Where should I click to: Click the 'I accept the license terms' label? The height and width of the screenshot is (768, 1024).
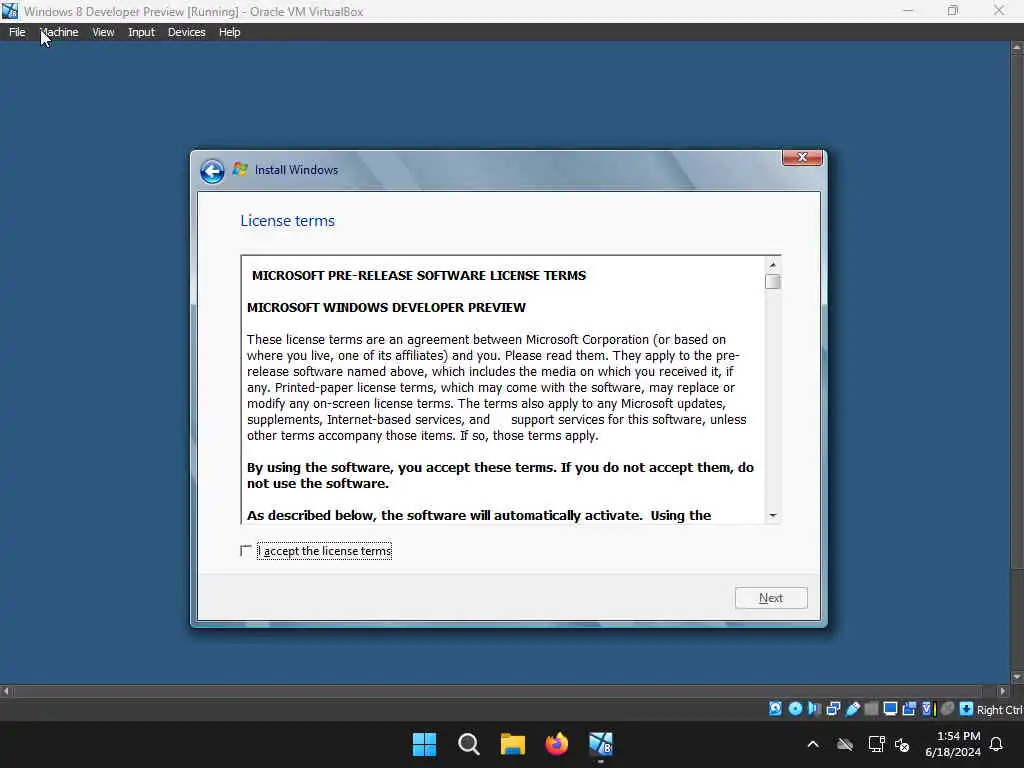coord(325,551)
